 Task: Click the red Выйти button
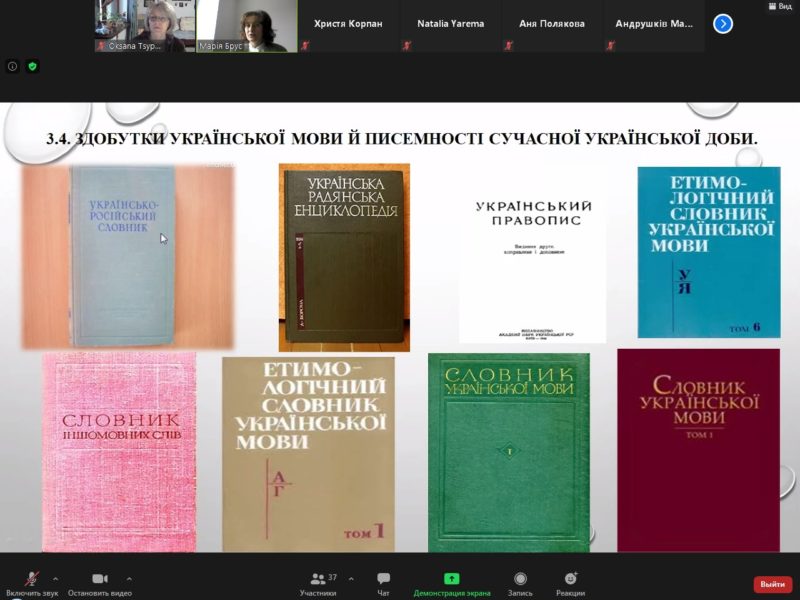[772, 584]
